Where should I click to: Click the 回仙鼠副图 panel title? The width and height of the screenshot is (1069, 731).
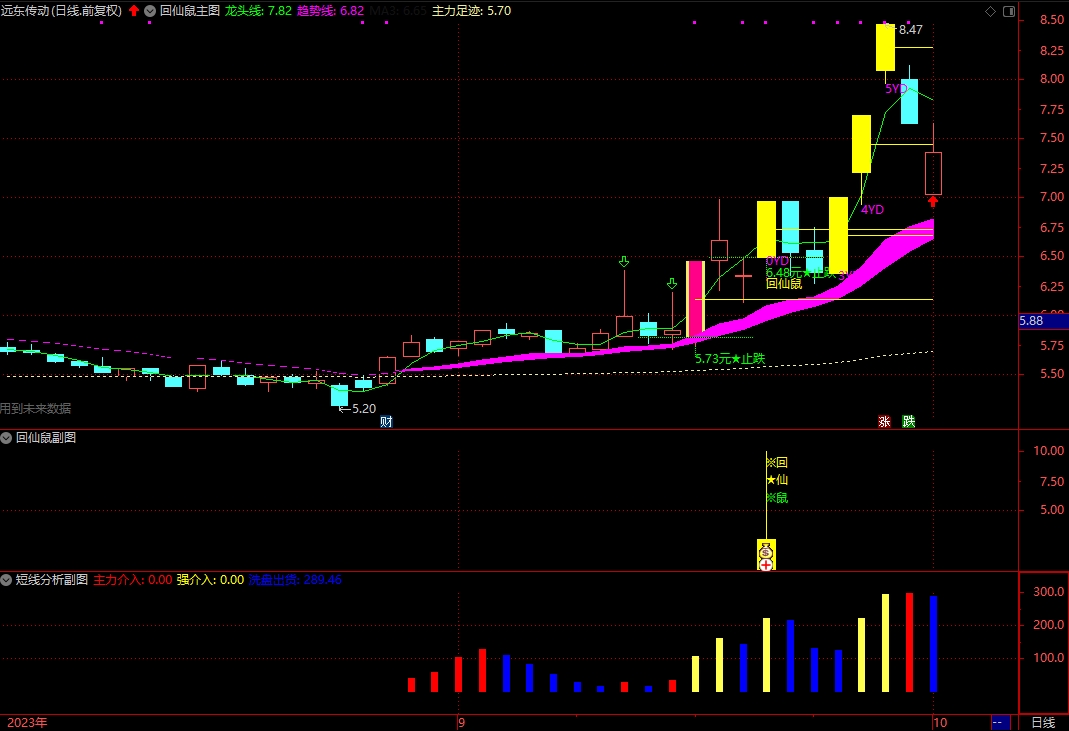[46, 438]
